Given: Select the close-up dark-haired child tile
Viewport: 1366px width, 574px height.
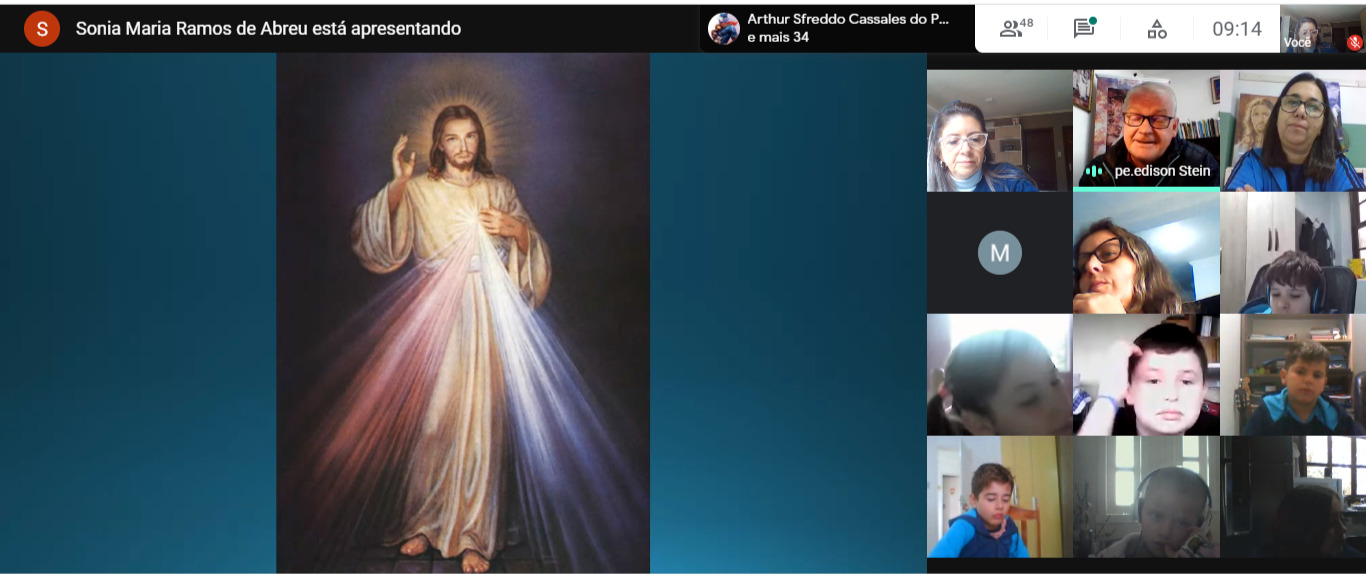Looking at the screenshot, I should [x=999, y=375].
